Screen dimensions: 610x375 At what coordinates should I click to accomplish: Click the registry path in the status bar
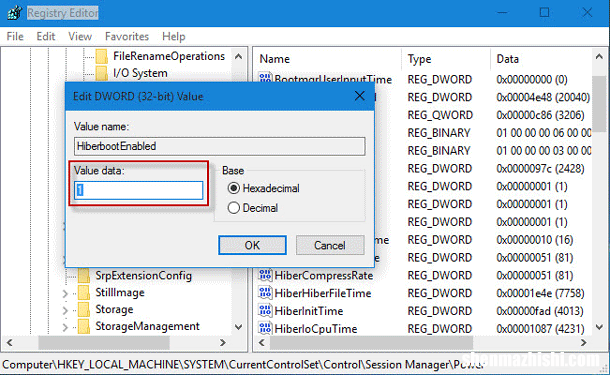pyautogui.click(x=243, y=364)
